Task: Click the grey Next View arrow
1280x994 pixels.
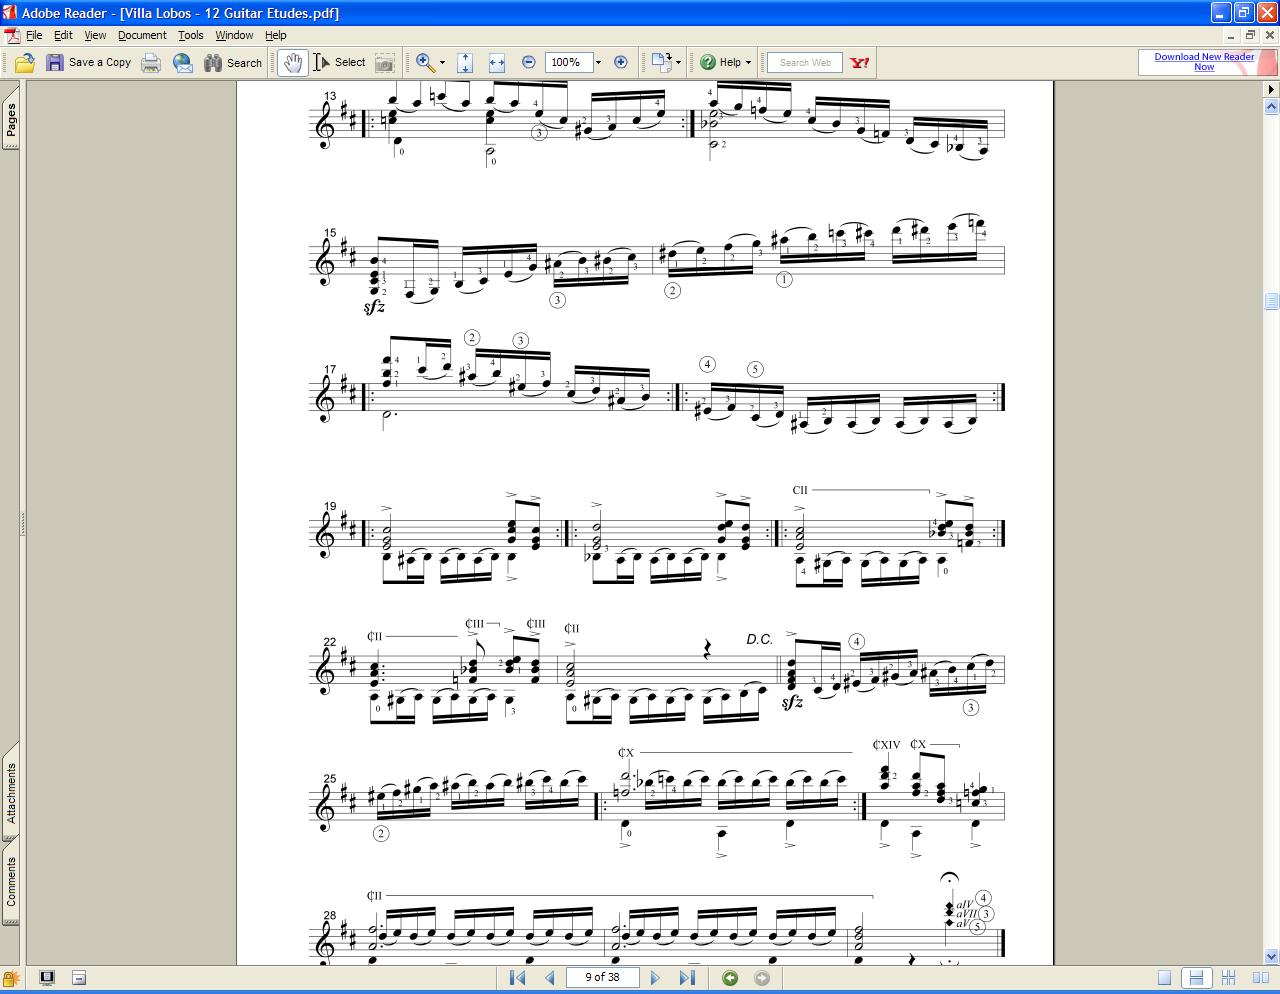Action: point(762,978)
